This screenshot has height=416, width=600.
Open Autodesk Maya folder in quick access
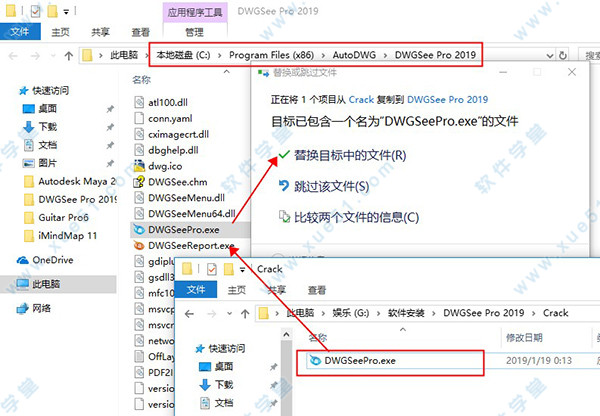coord(77,181)
